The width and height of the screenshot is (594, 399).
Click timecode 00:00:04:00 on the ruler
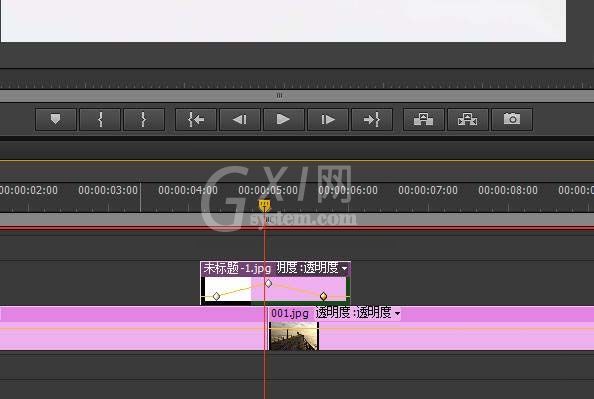(188, 190)
